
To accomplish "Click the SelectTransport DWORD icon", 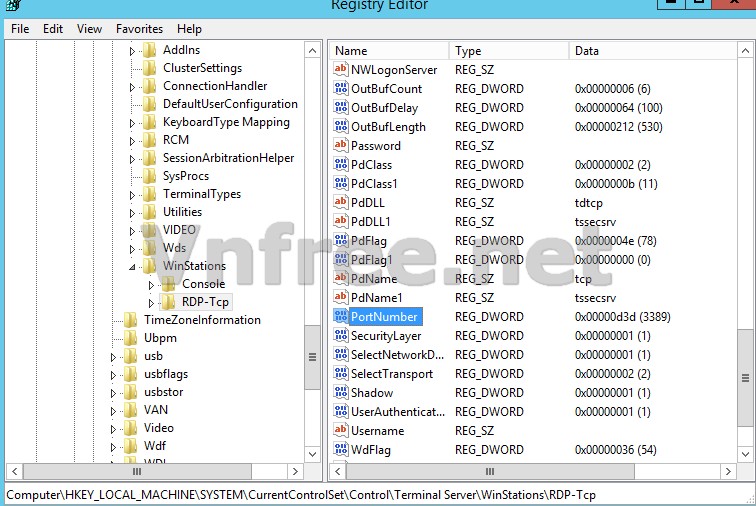I will tap(340, 373).
